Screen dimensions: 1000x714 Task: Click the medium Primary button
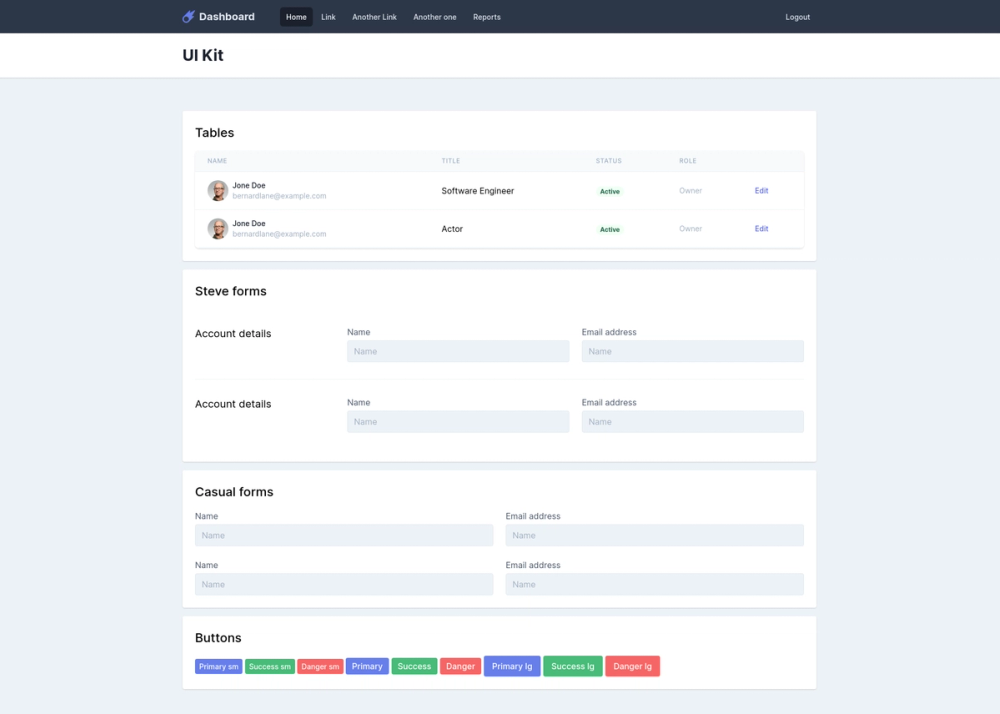coord(367,666)
